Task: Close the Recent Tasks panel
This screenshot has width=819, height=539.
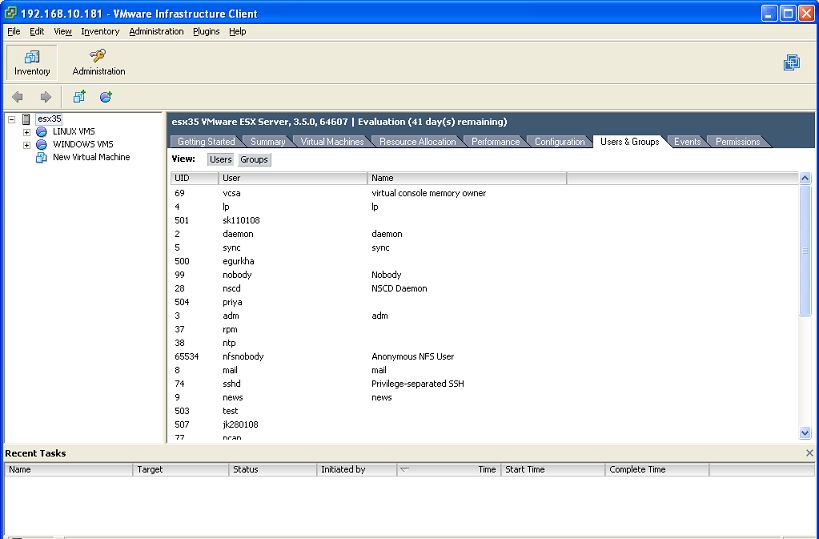Action: (x=810, y=453)
